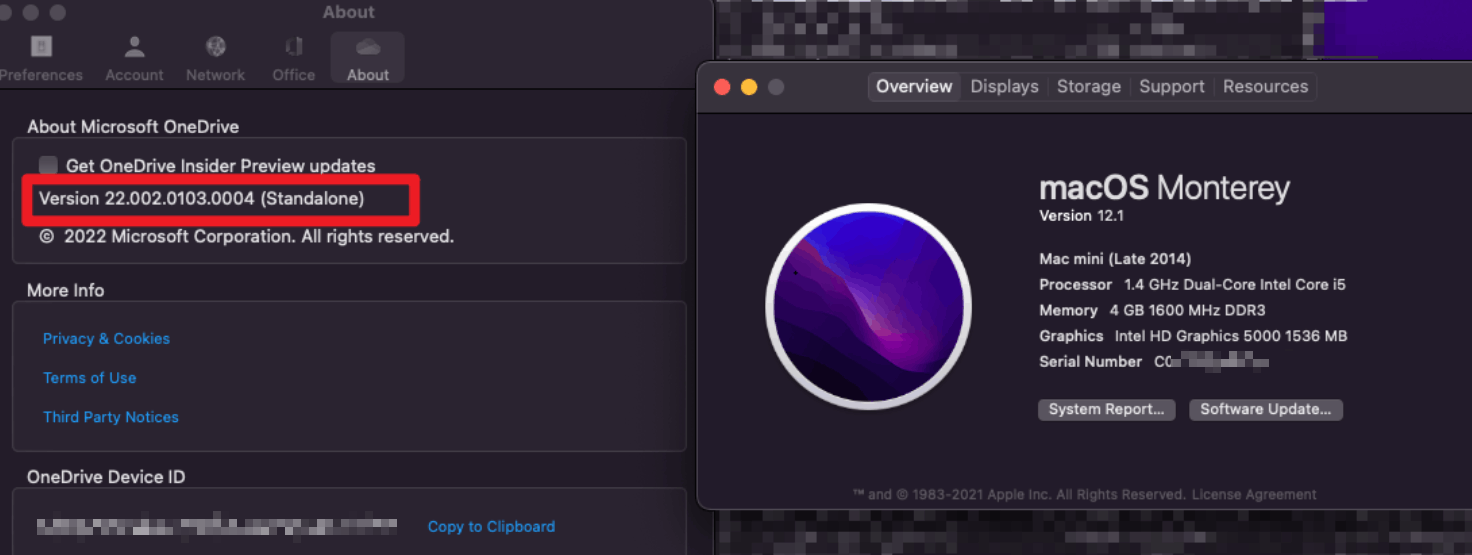The image size is (1472, 555).
Task: Click the Mac mini (Late 2014) text
Action: [x=1115, y=259]
